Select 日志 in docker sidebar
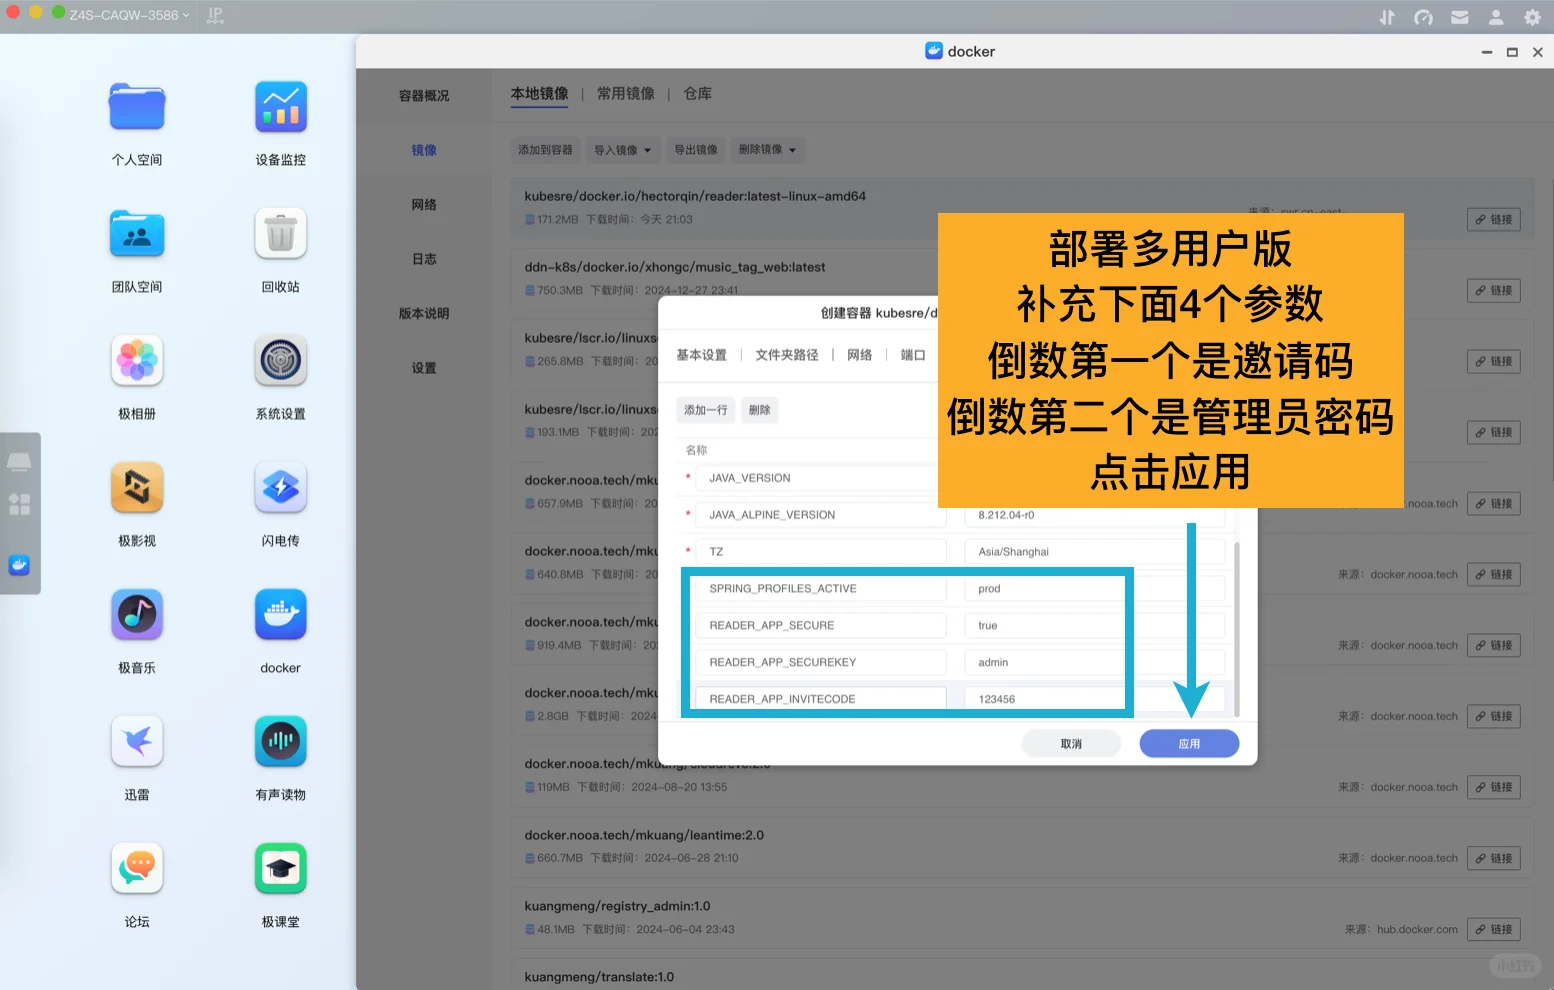Viewport: 1554px width, 990px height. (424, 259)
